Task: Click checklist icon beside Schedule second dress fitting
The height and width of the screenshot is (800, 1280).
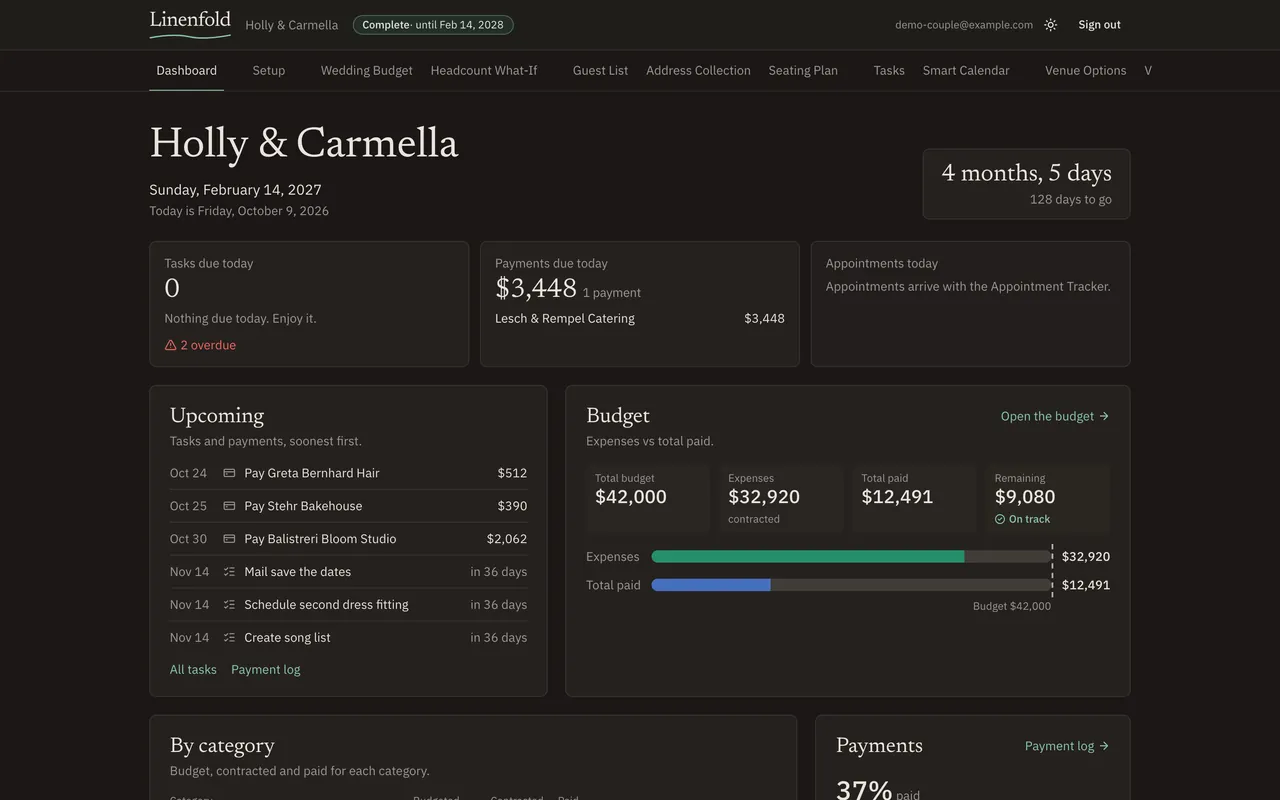Action: tap(229, 605)
